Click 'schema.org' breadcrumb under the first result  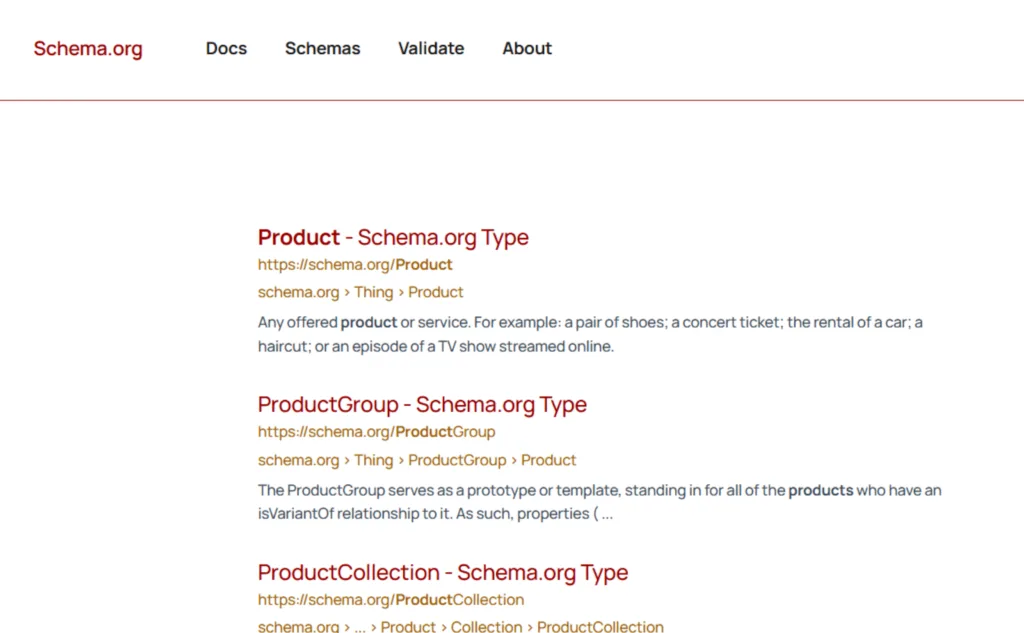298,292
